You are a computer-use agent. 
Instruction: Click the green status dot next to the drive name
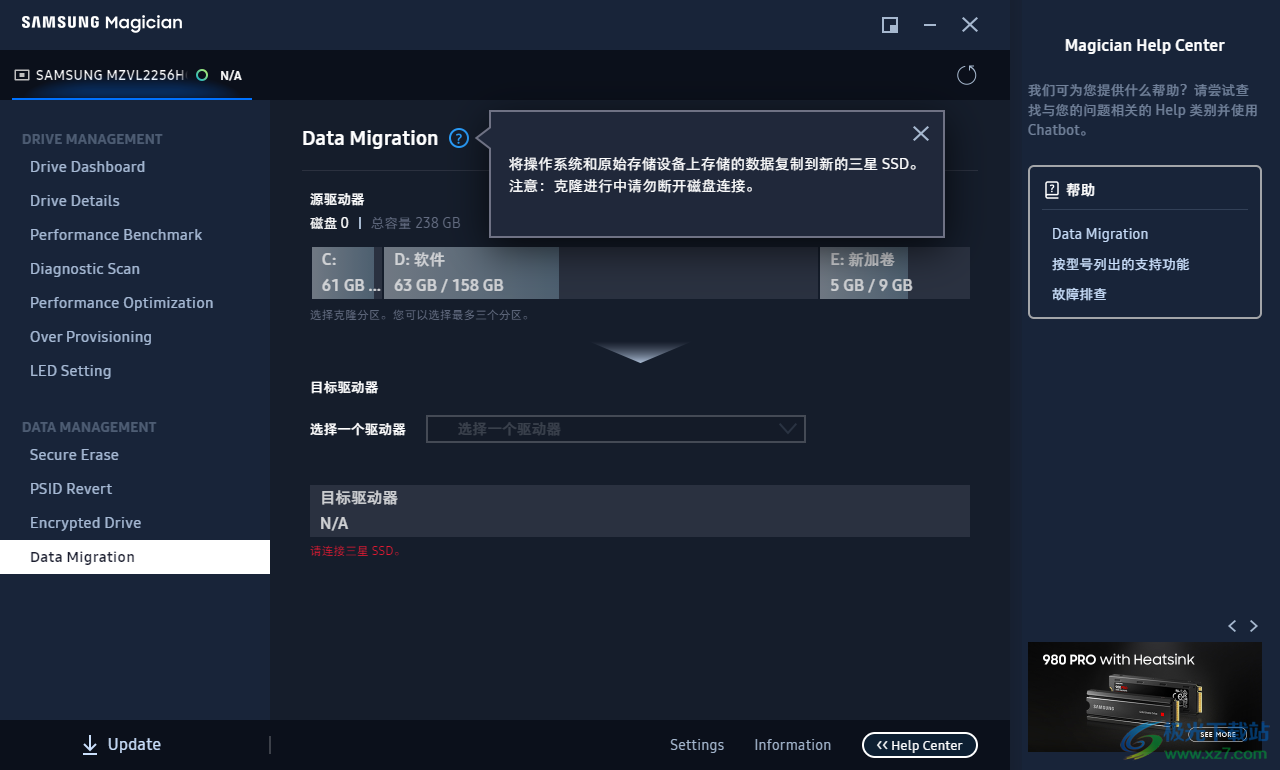click(x=203, y=74)
